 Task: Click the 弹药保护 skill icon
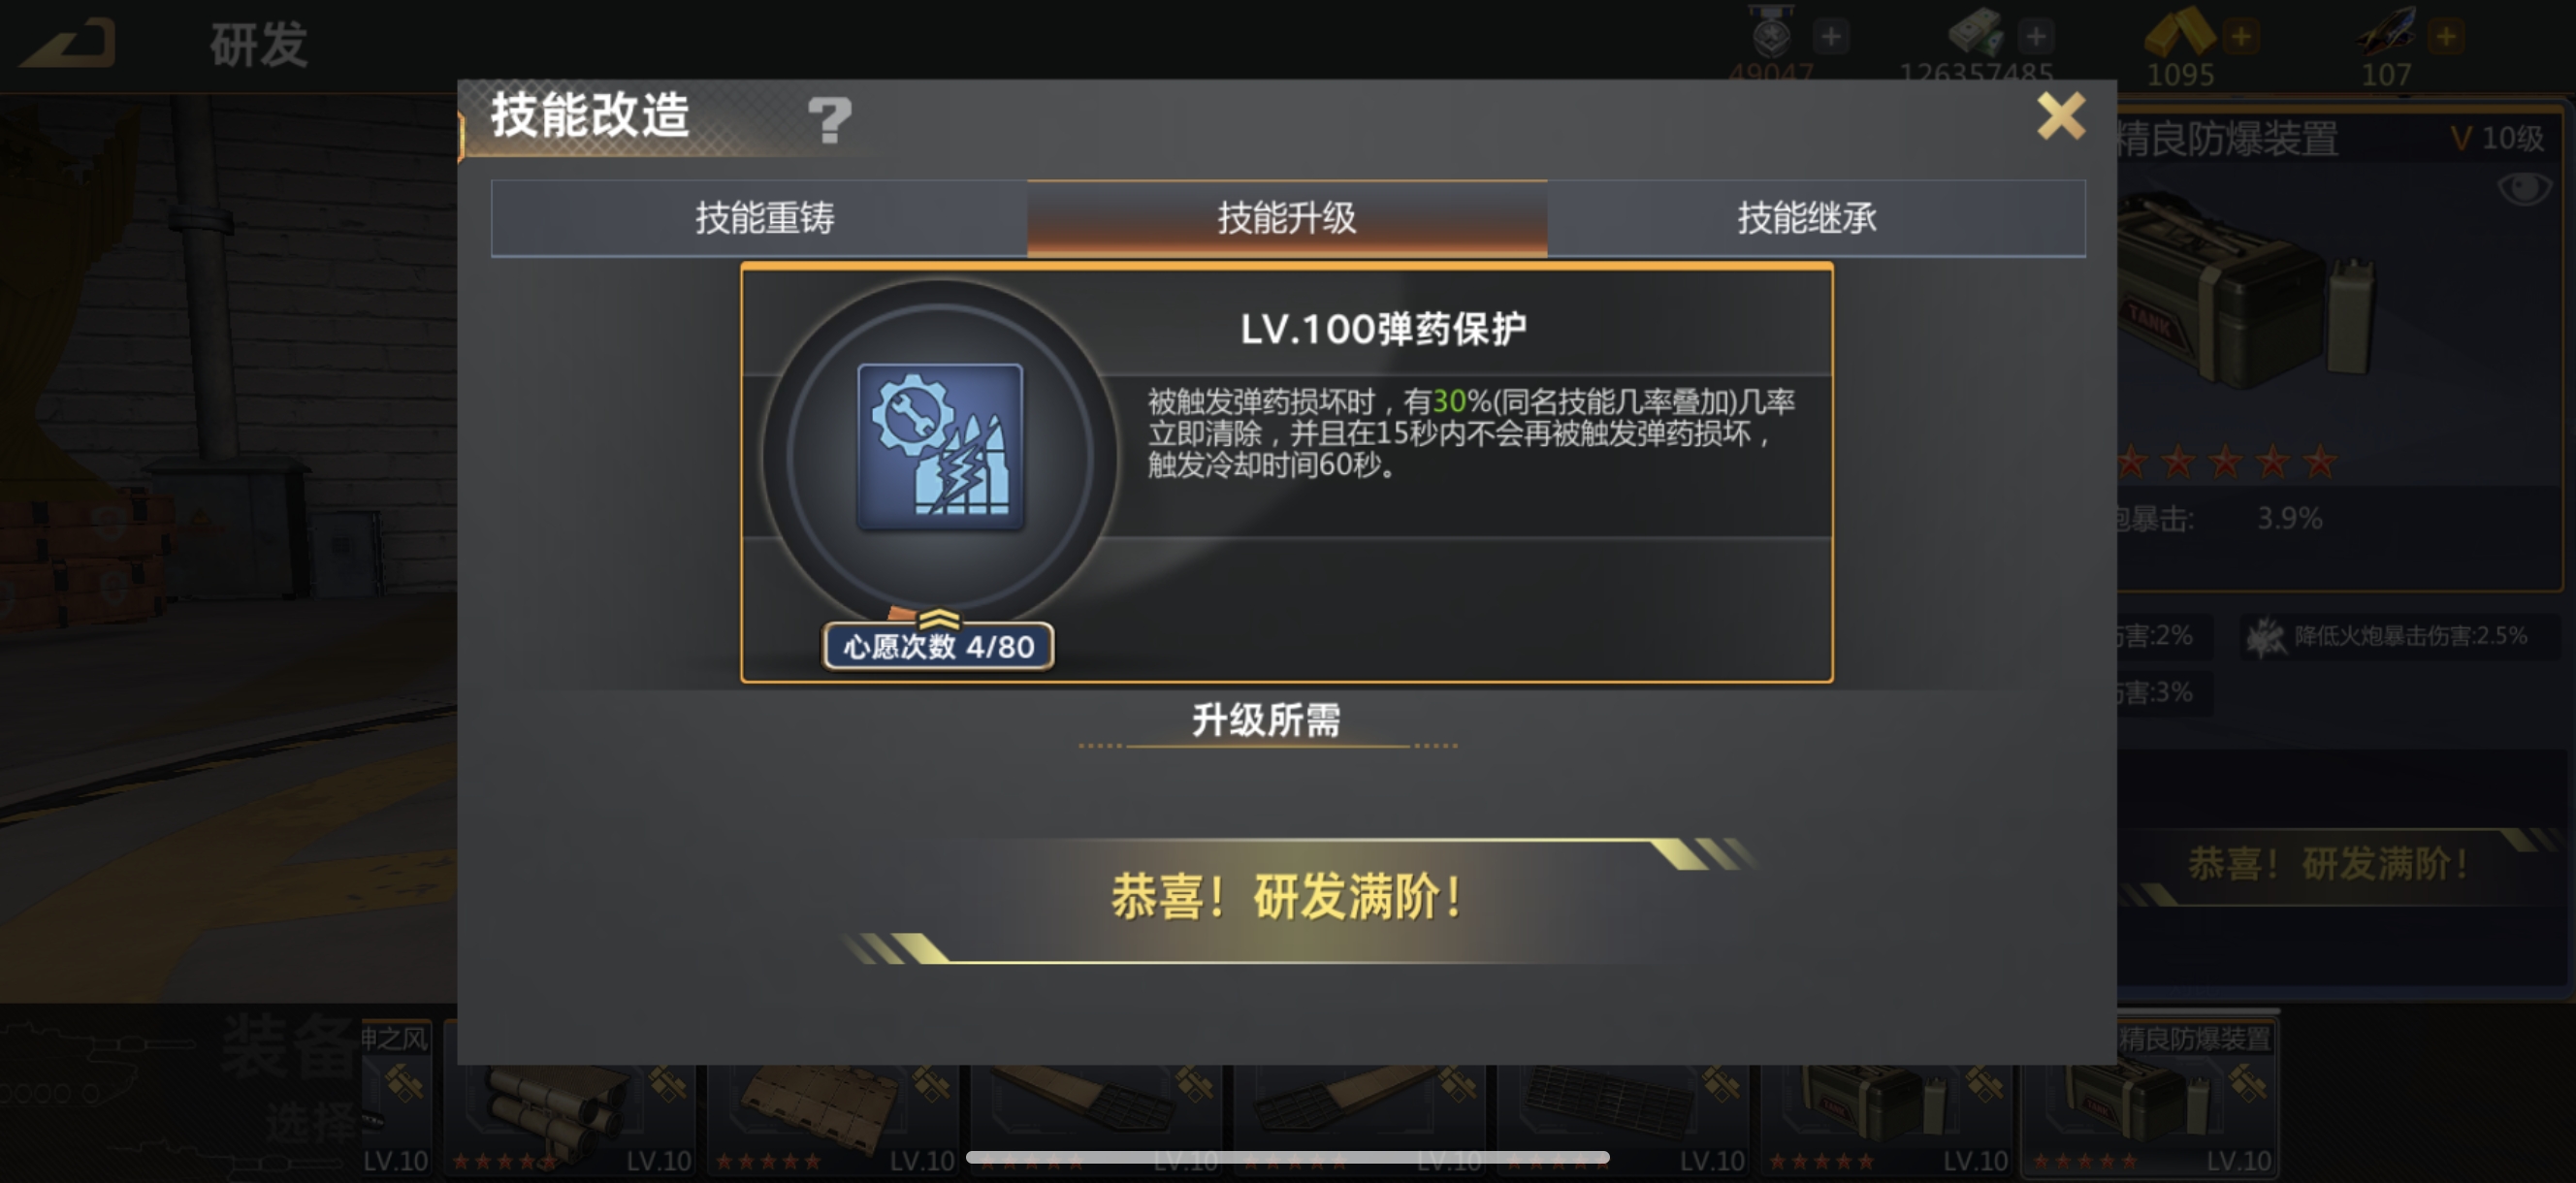[x=940, y=447]
